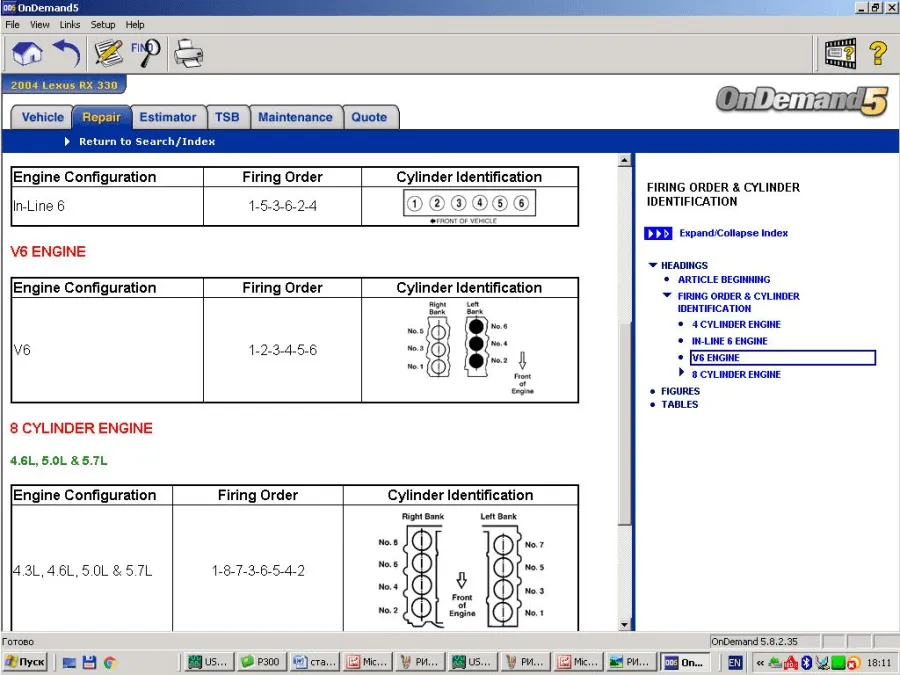Select the Quote tab

369,117
